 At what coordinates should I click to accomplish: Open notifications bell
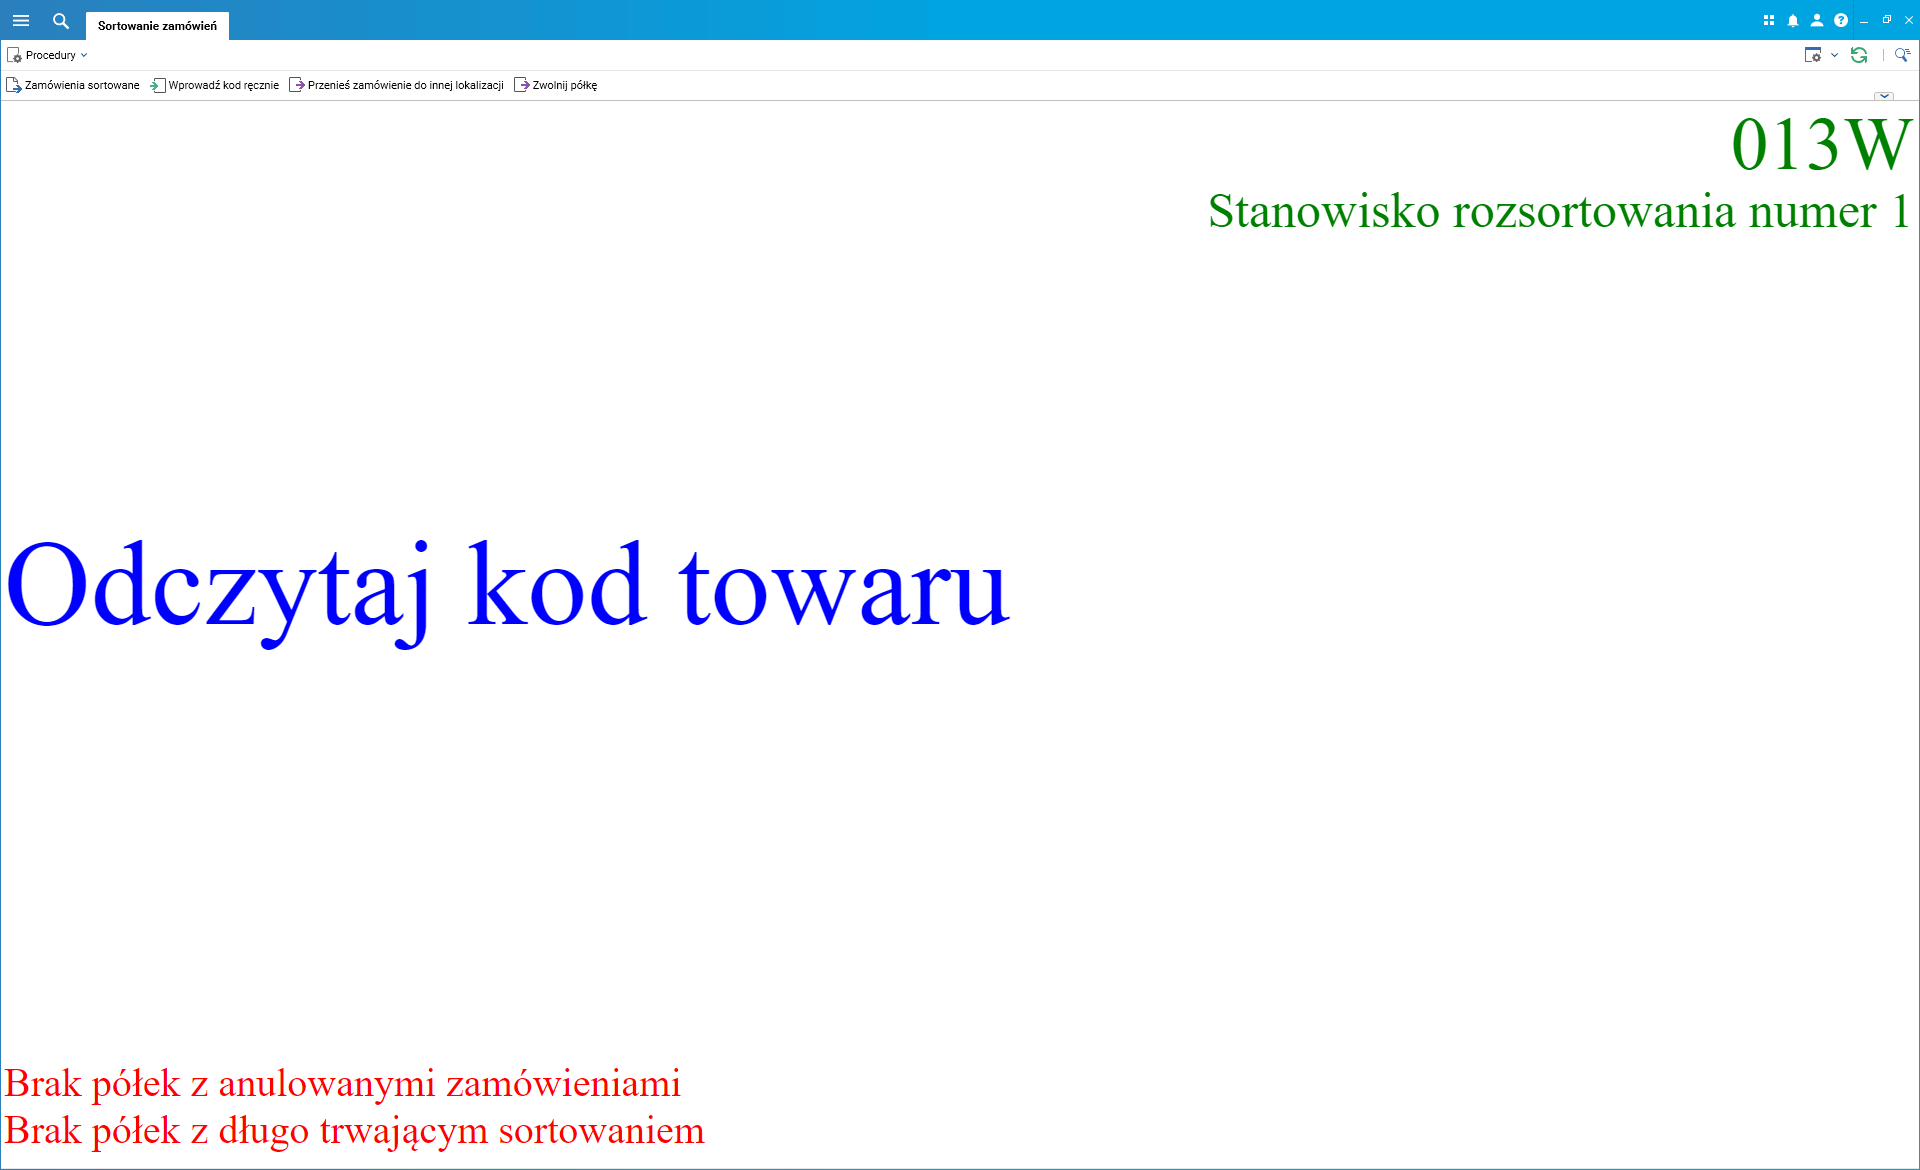tap(1793, 20)
